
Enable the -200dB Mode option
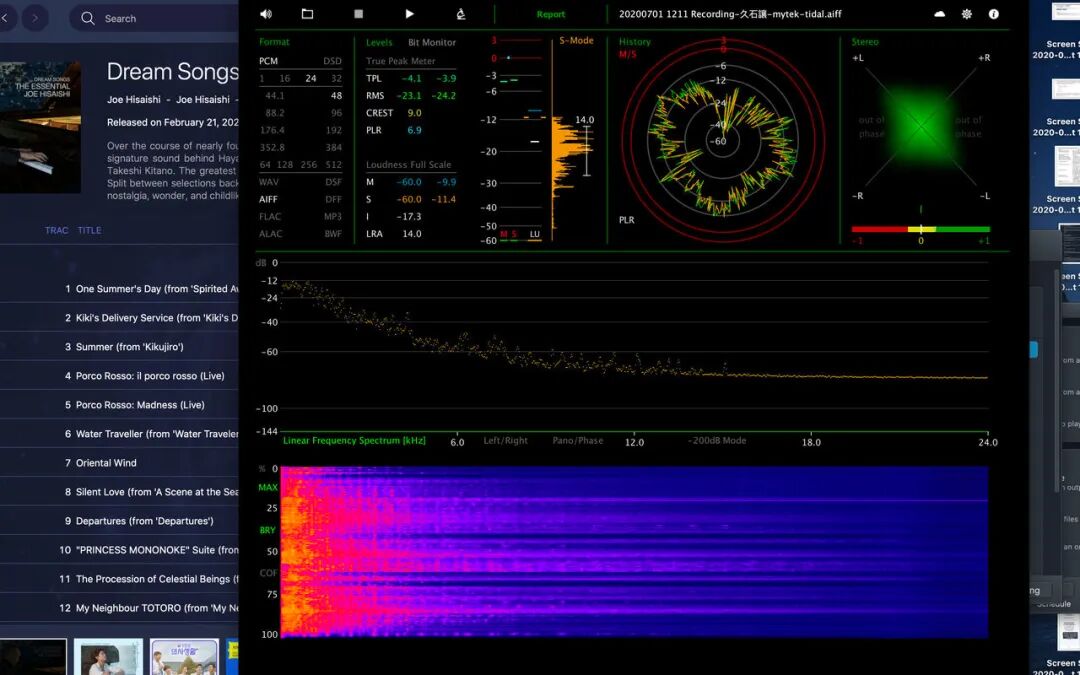click(x=717, y=441)
